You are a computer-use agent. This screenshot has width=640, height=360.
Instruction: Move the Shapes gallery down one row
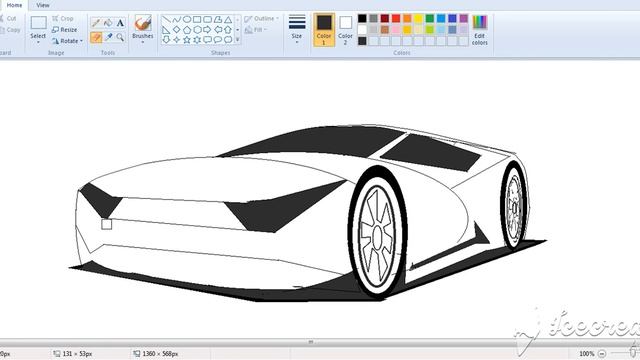pos(238,30)
